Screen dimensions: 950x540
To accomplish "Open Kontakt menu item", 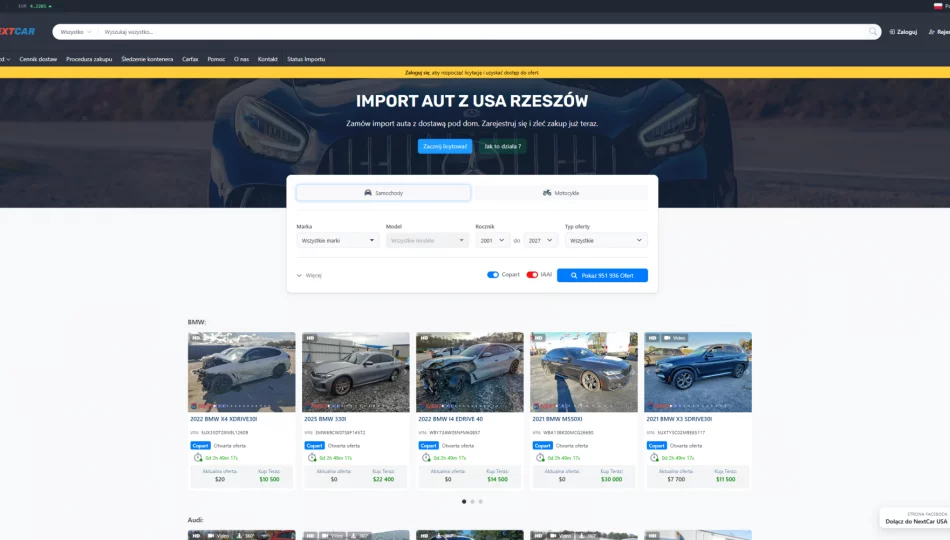I will tap(267, 59).
